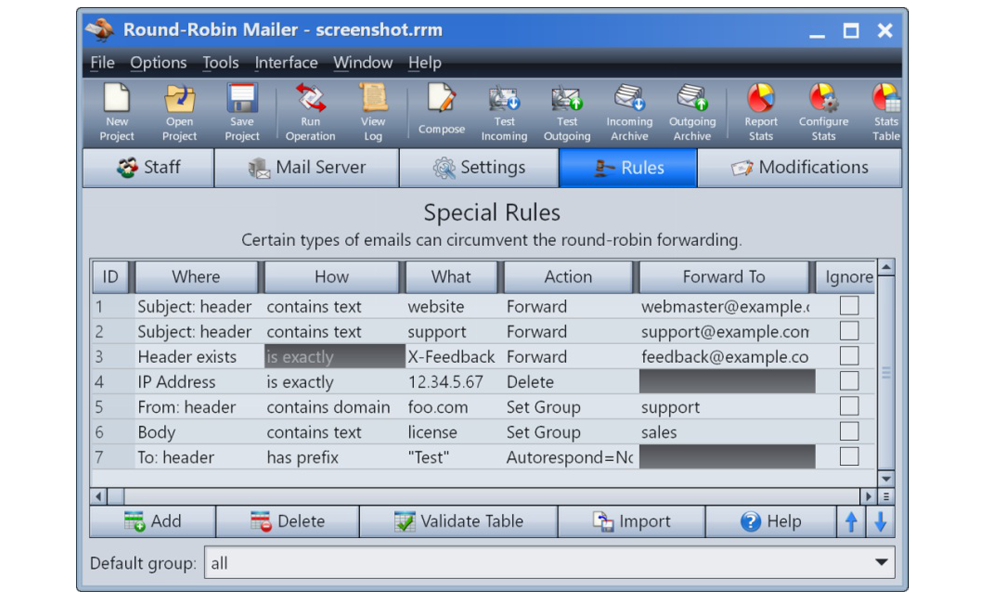The height and width of the screenshot is (600, 1000).
Task: Click the Test Outgoing icon
Action: [x=567, y=105]
